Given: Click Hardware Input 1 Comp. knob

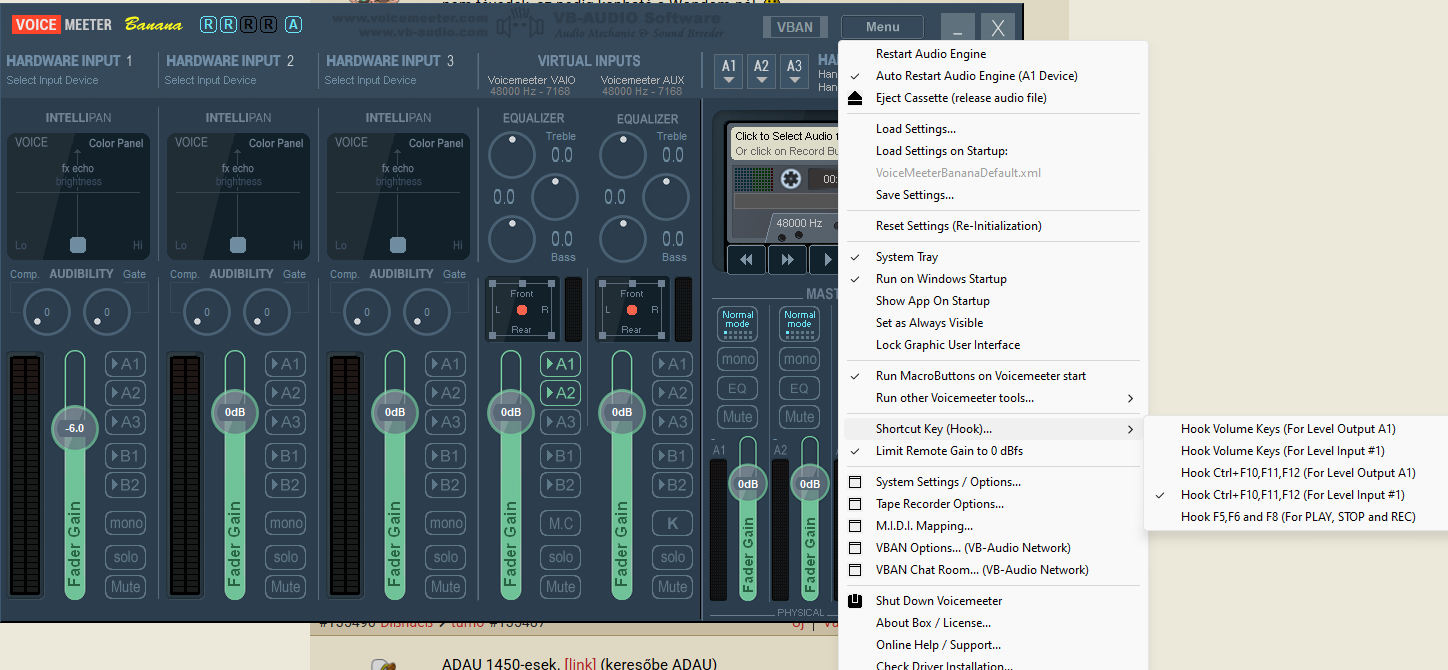Looking at the screenshot, I should click(x=46, y=312).
